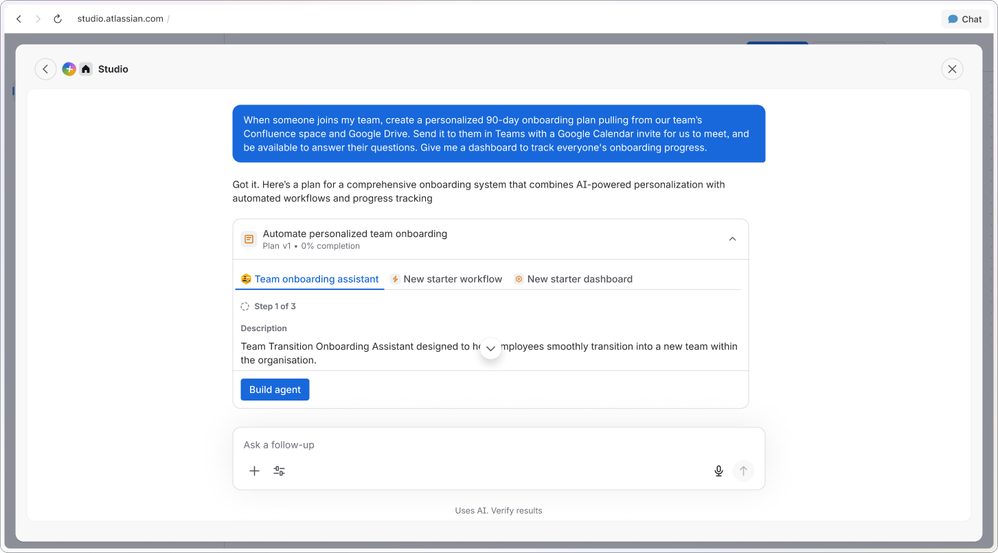This screenshot has height=553, width=998.
Task: Send message with the up arrow button
Action: tap(743, 471)
